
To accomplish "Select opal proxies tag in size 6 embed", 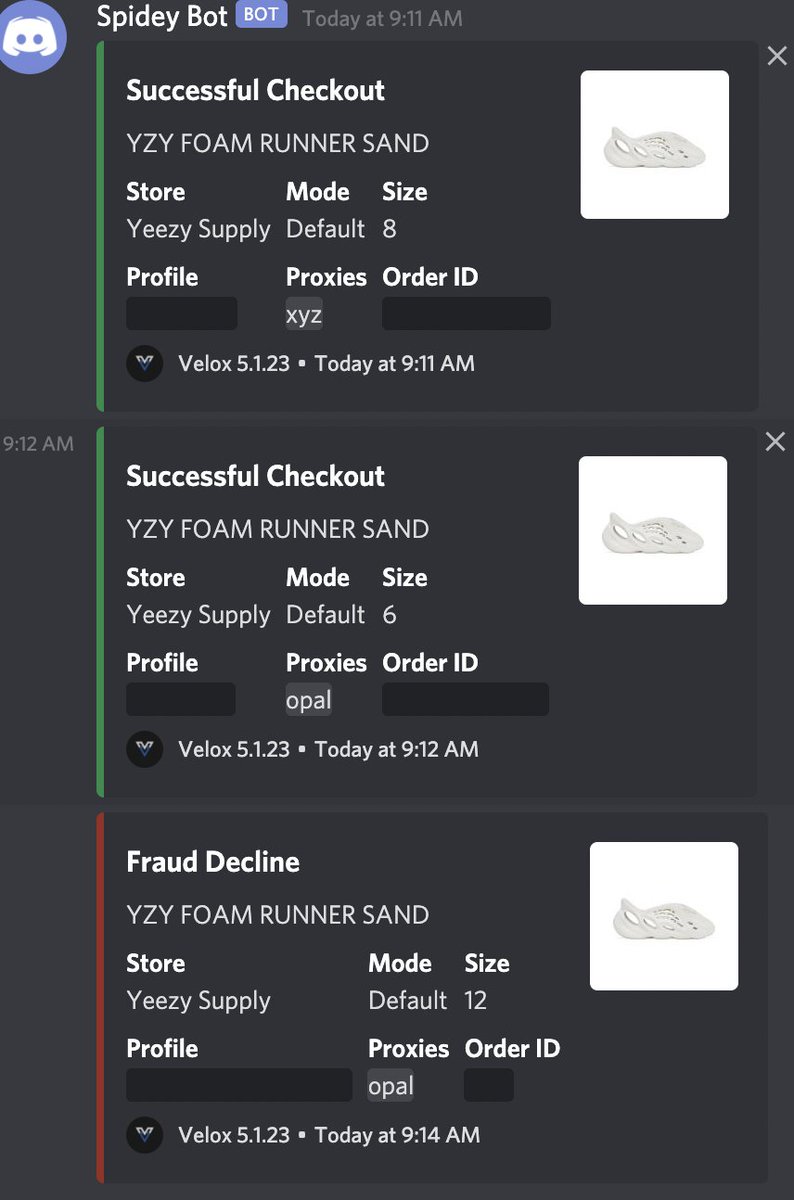I will coord(309,700).
